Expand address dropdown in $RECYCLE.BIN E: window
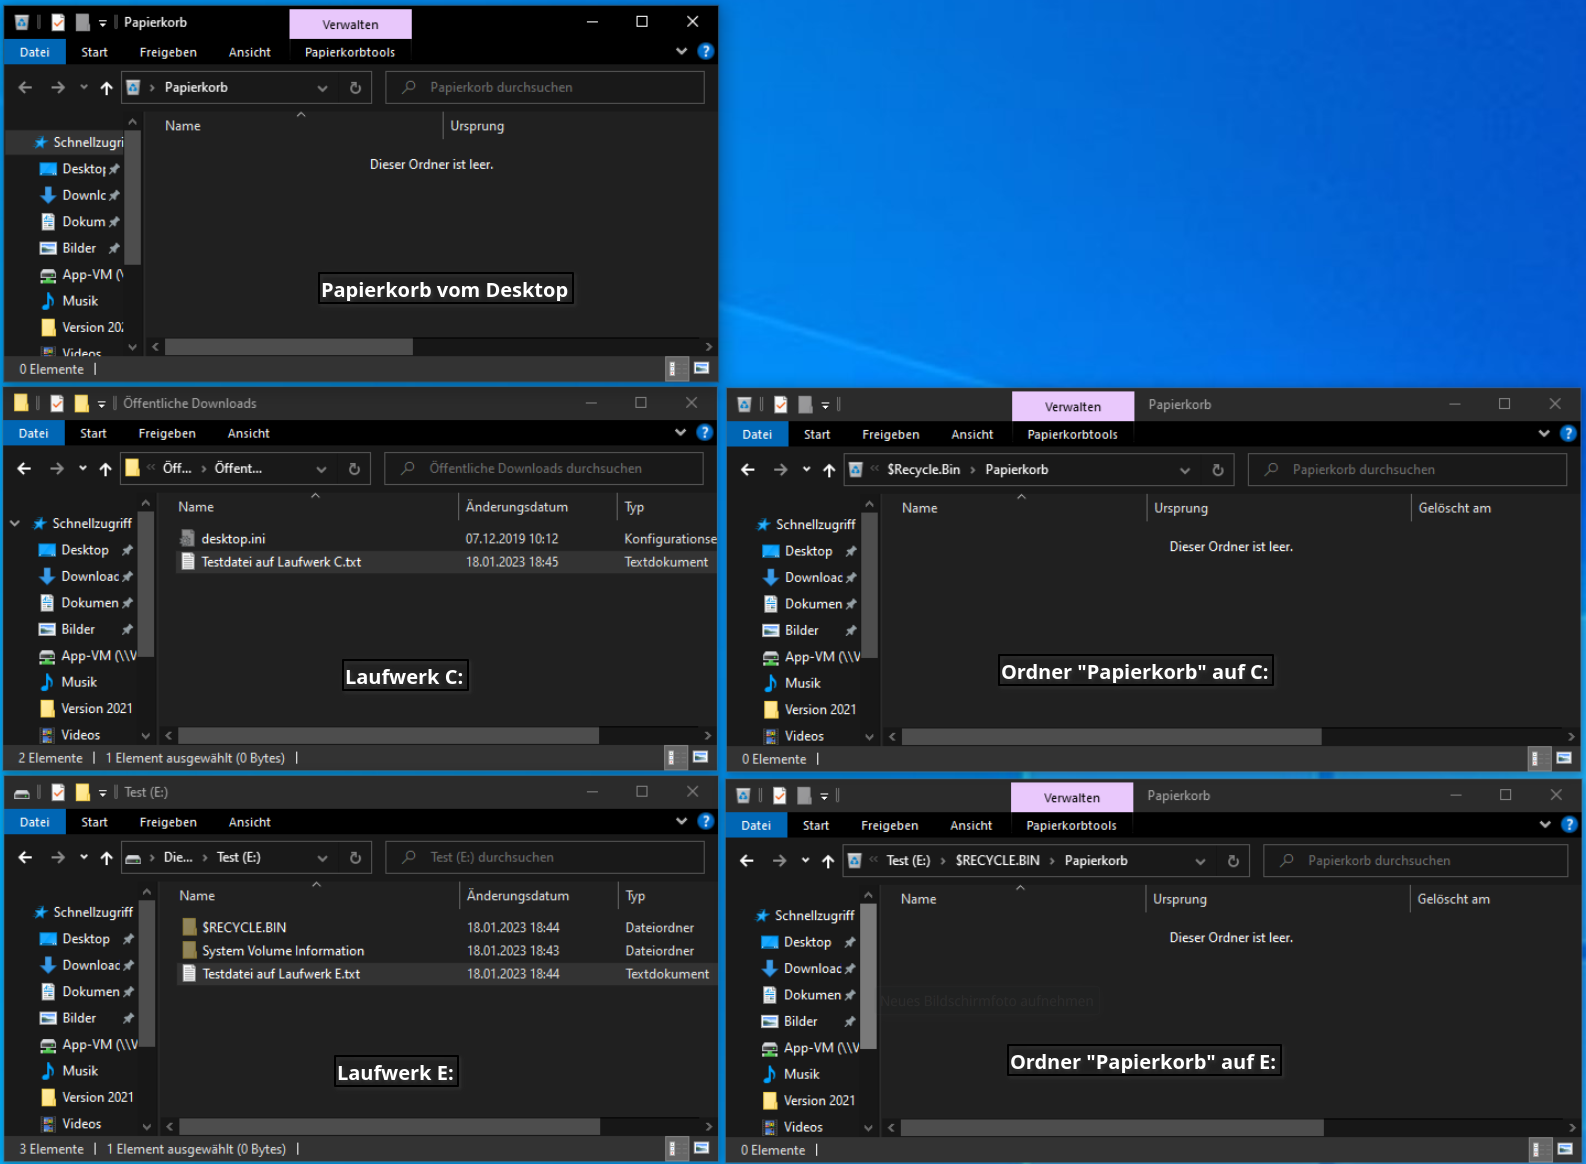 (x=1200, y=861)
